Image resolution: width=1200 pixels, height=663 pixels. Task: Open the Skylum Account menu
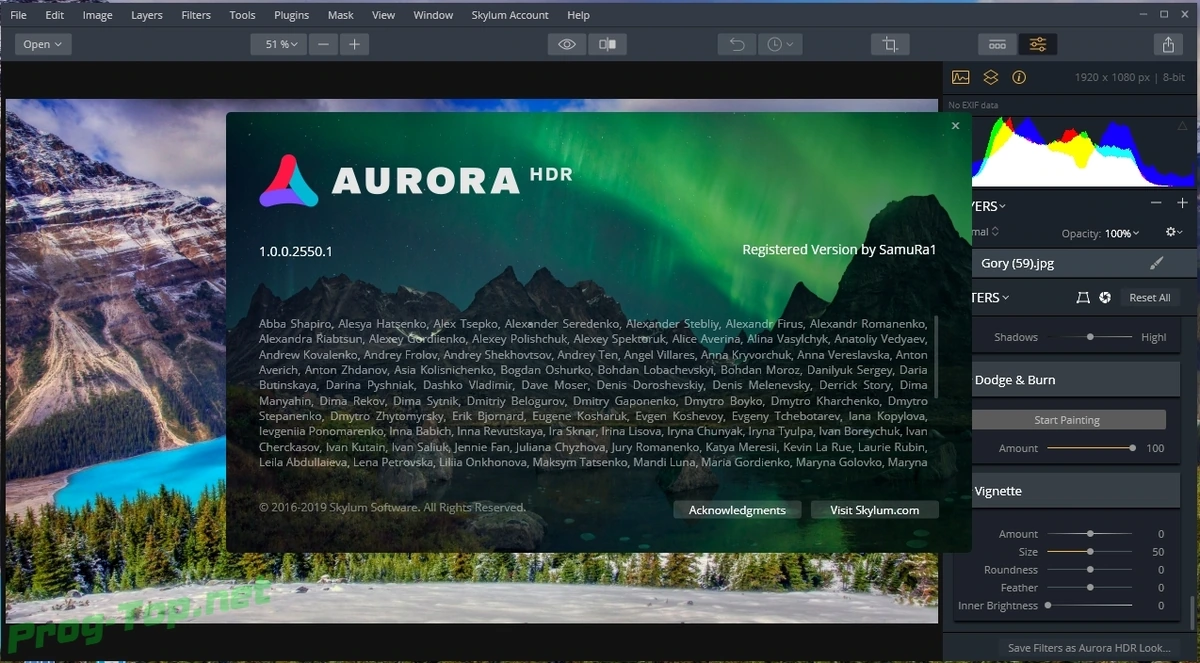510,15
